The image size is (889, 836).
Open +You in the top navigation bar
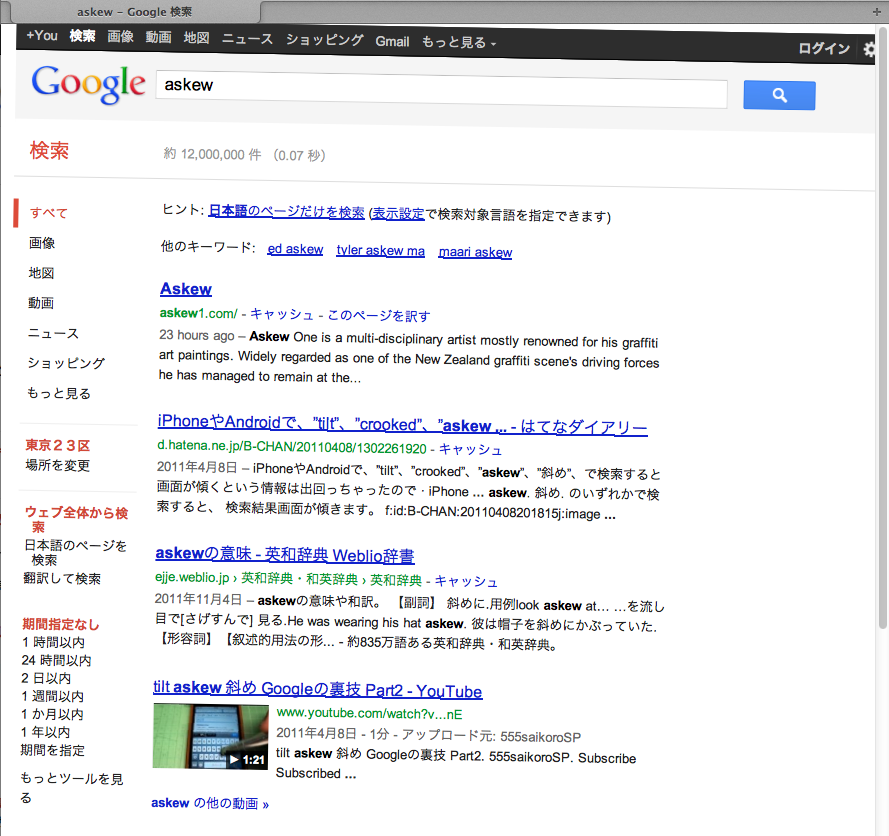click(42, 36)
